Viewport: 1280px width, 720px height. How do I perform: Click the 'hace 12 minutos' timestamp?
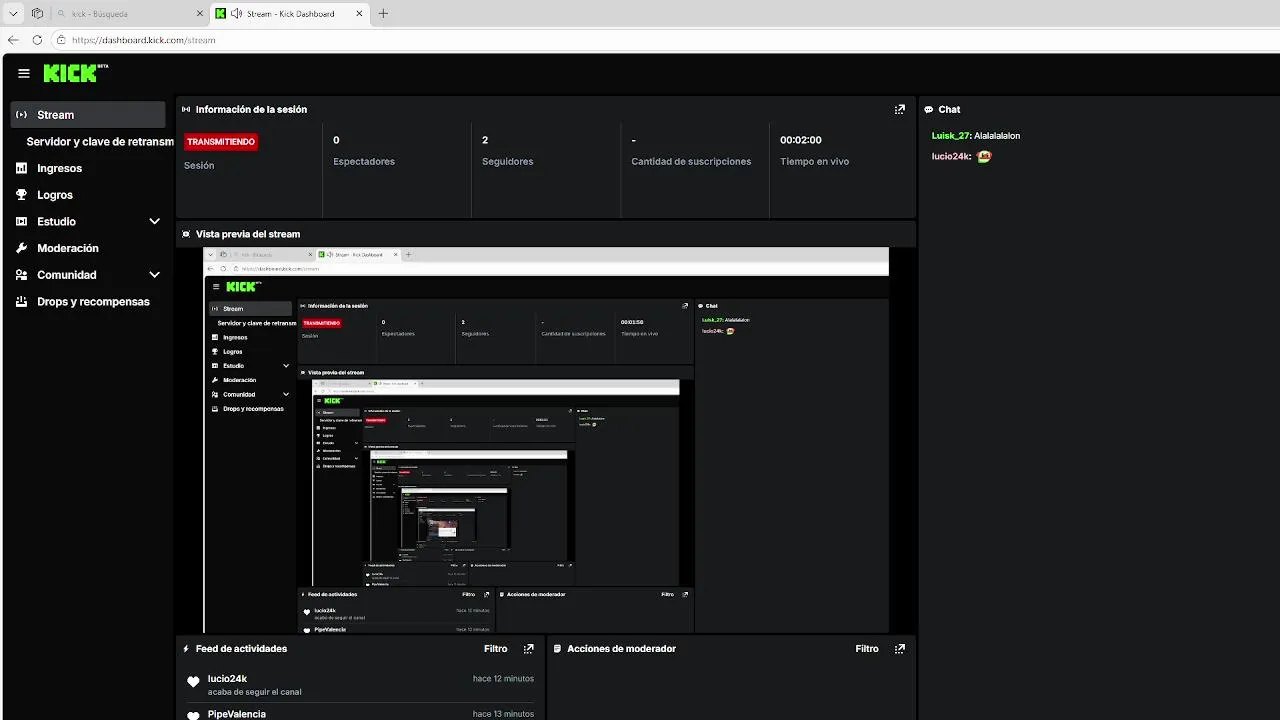tap(503, 679)
